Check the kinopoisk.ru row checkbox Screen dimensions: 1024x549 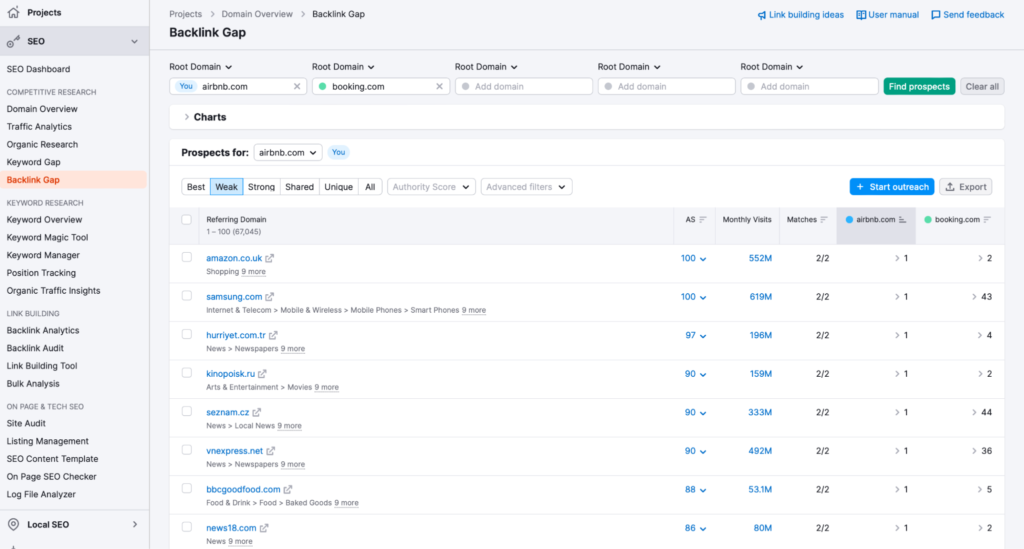click(187, 373)
